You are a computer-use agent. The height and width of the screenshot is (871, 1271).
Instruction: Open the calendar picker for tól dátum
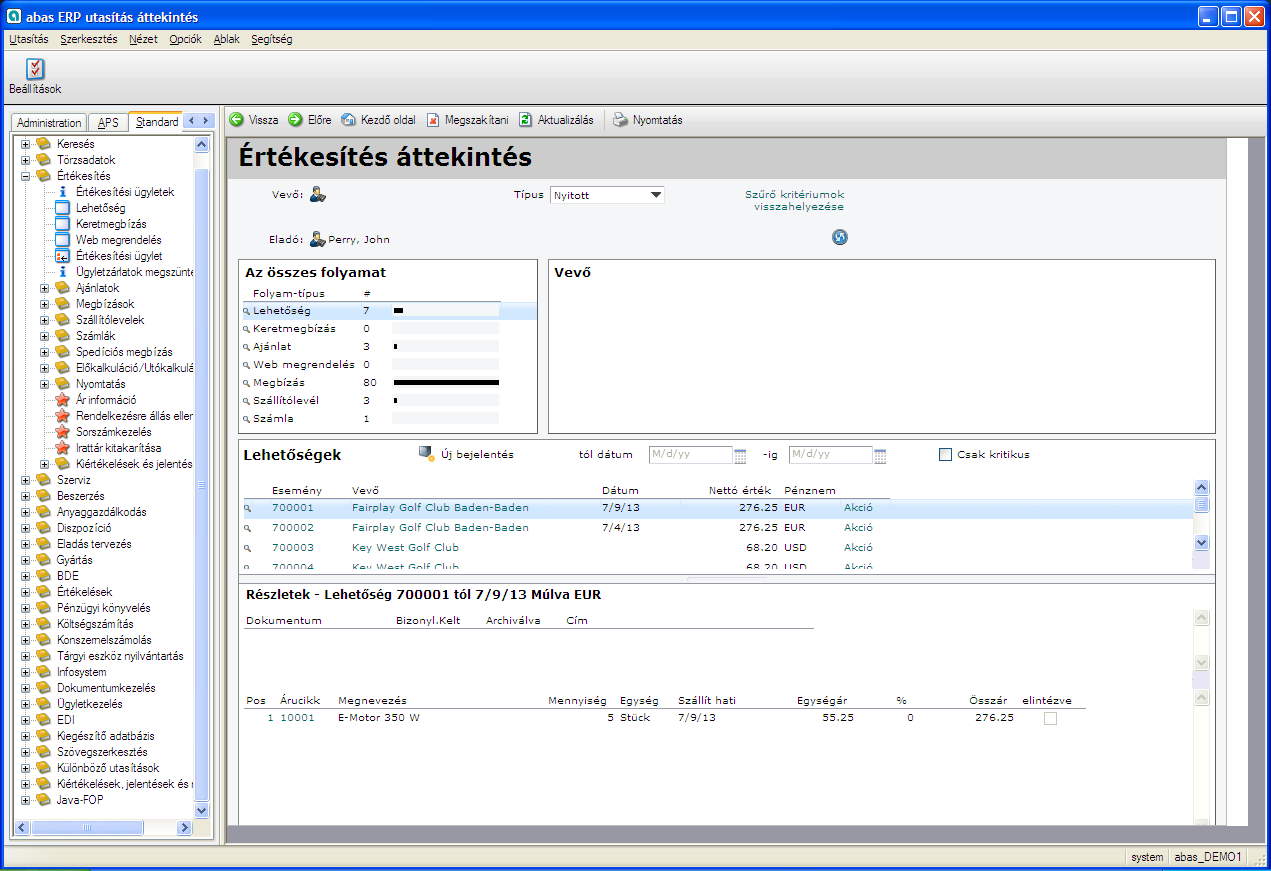point(741,456)
